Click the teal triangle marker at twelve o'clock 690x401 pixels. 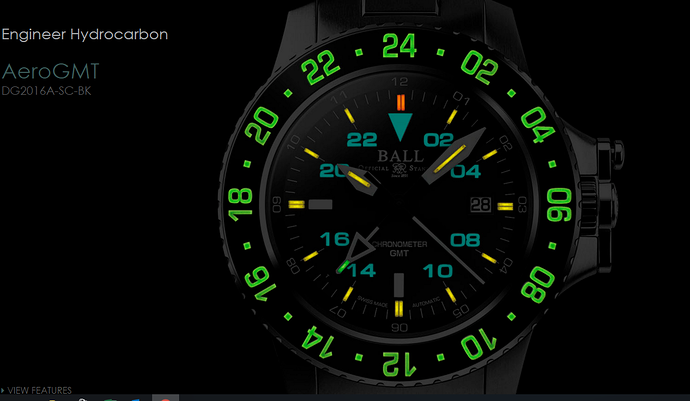(400, 127)
